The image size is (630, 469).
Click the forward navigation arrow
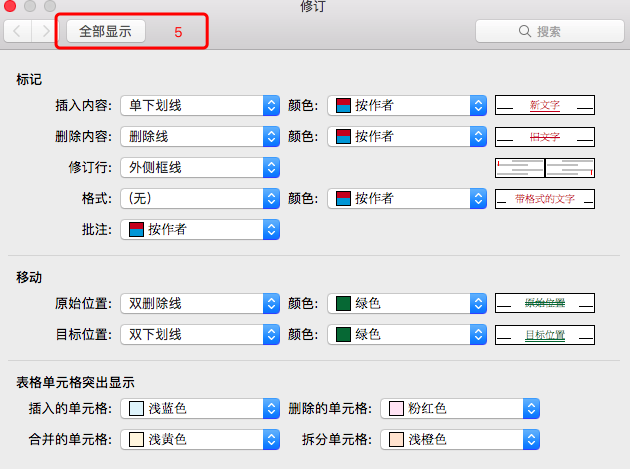[45, 31]
